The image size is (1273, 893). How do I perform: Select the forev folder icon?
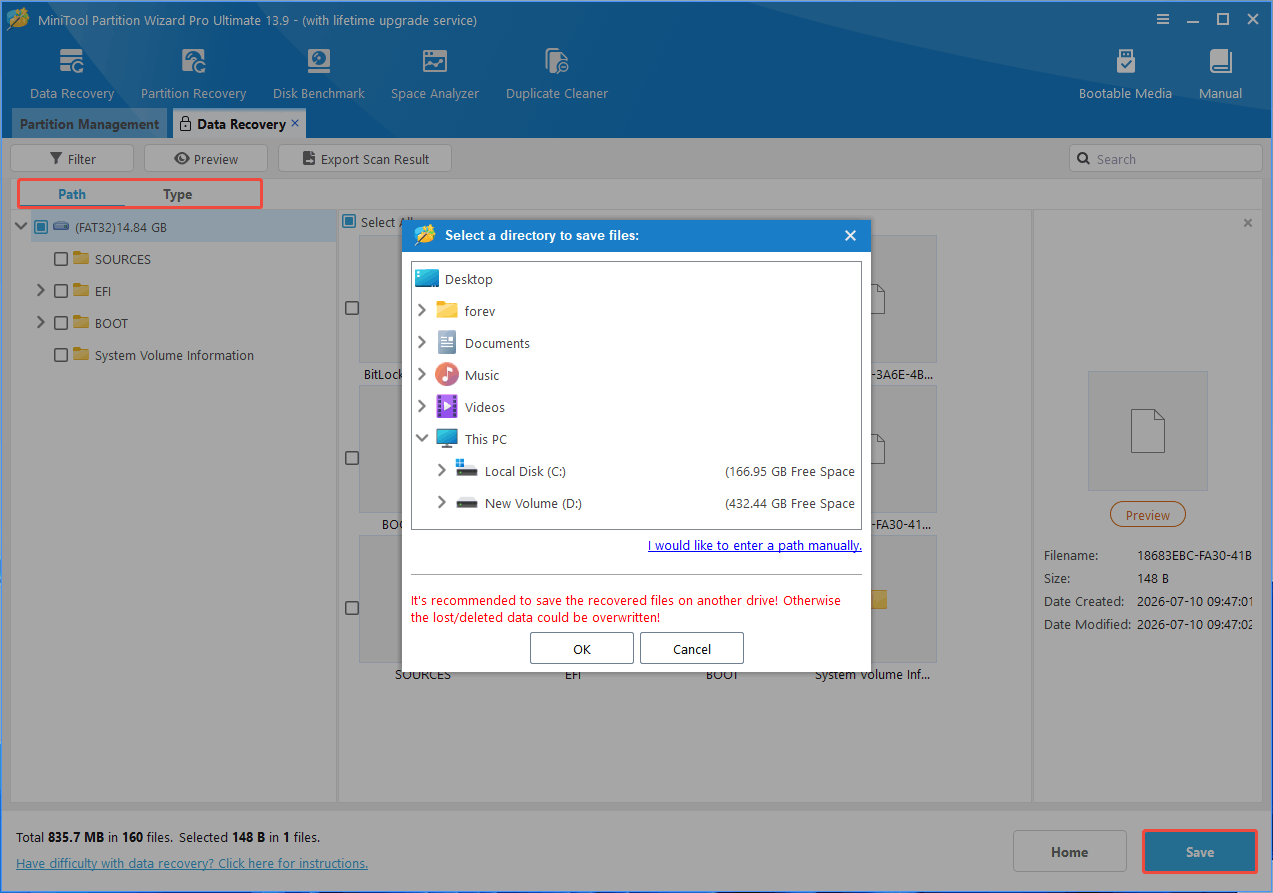(447, 311)
